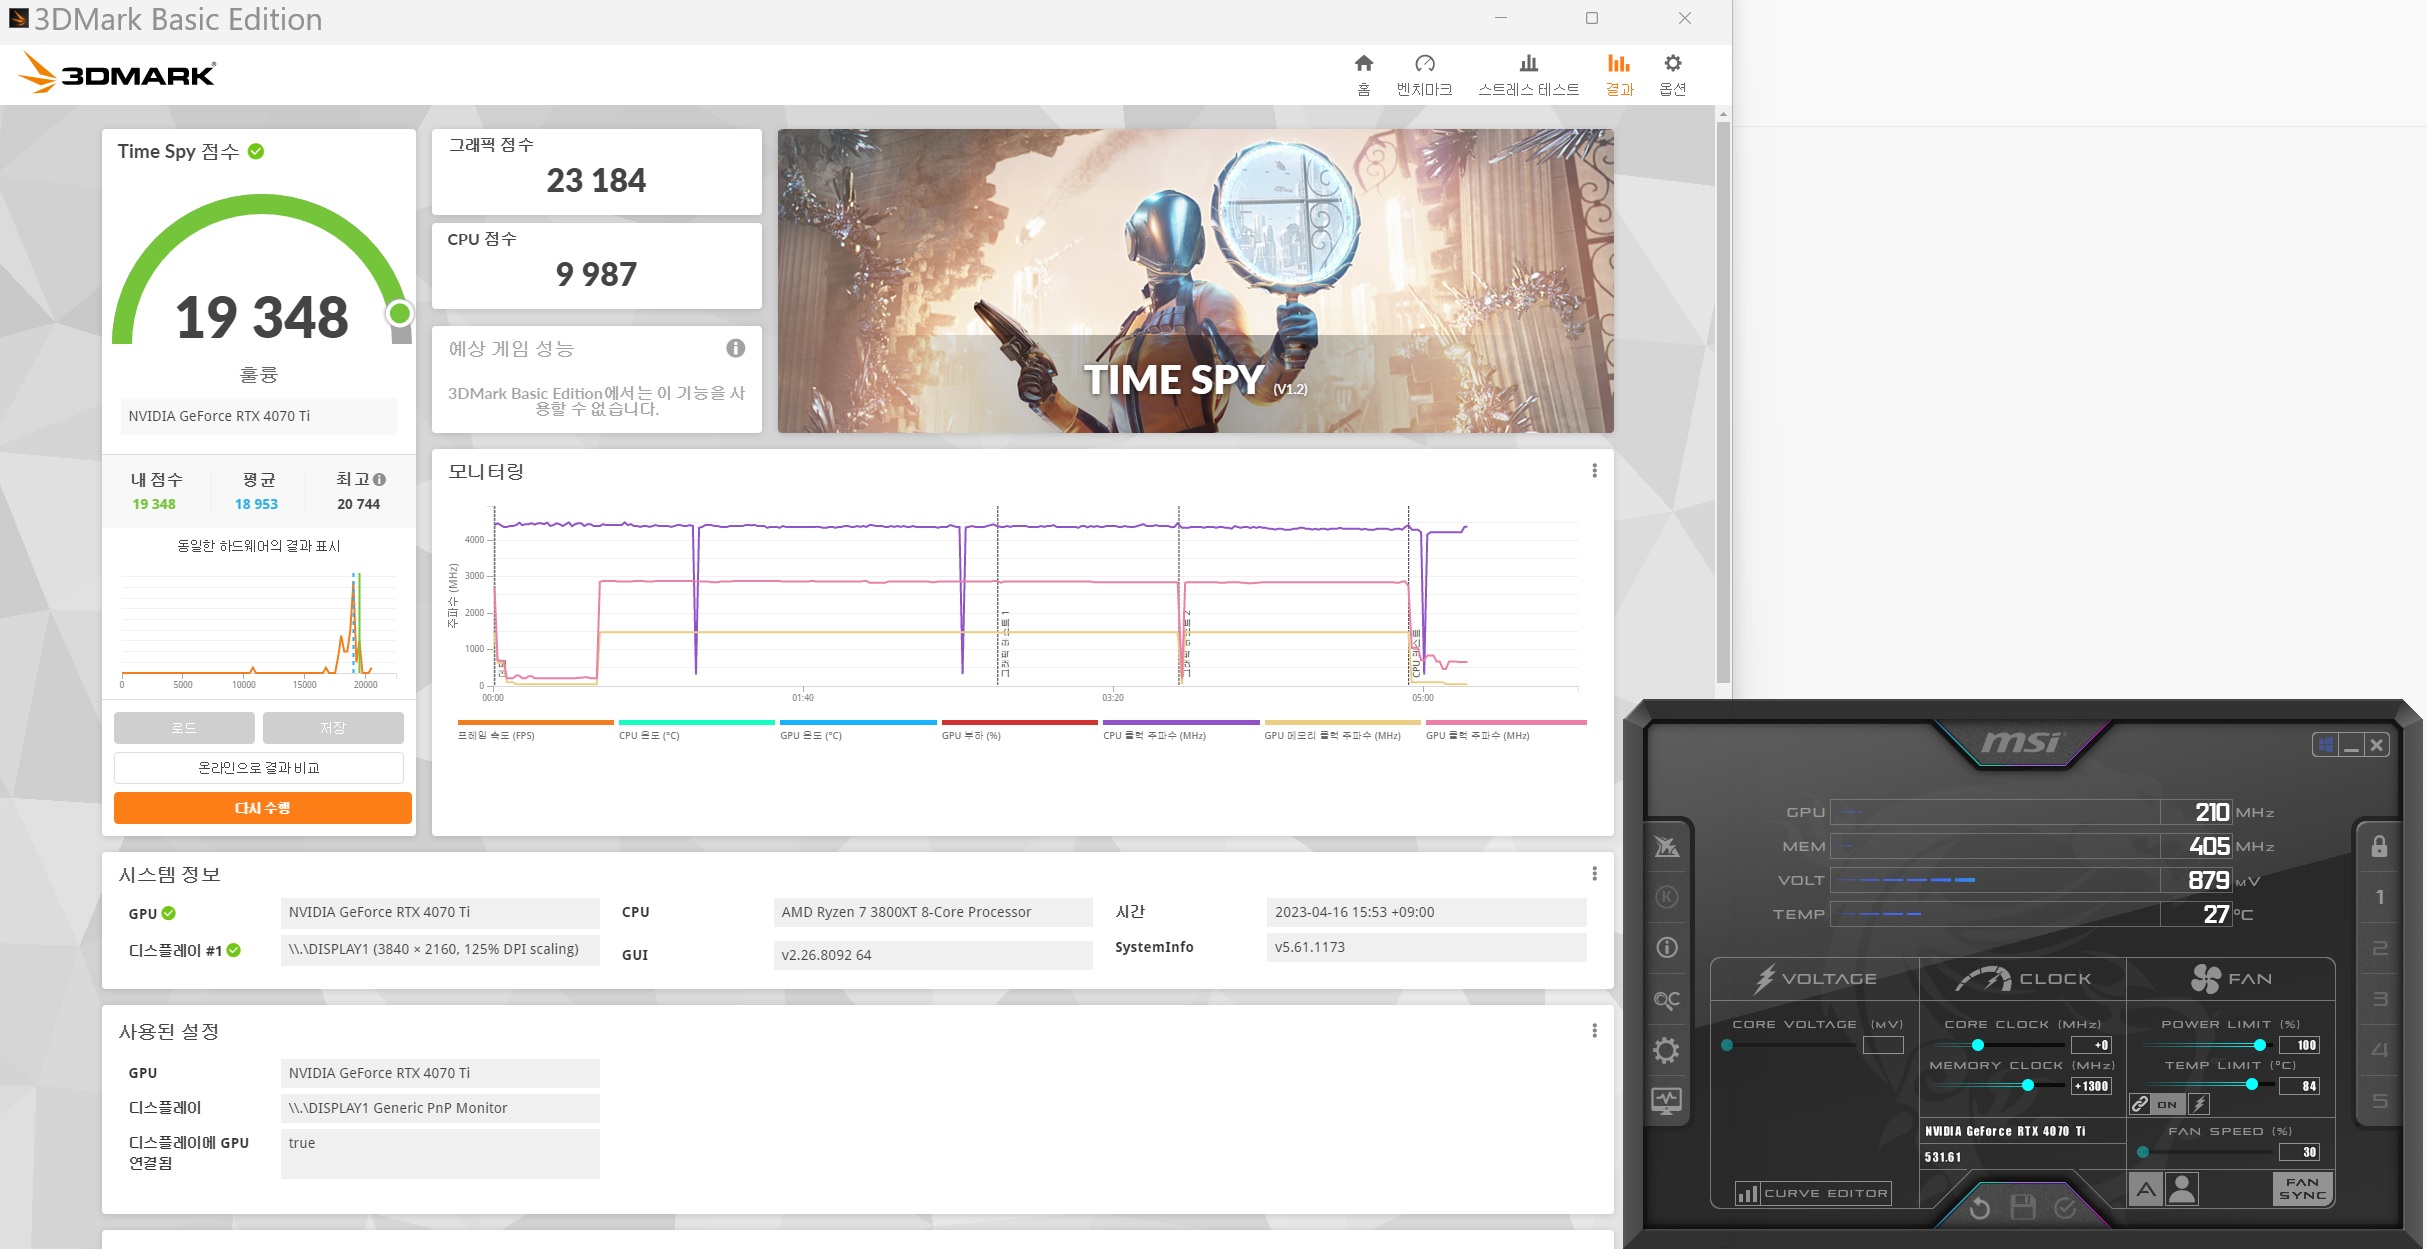Image resolution: width=2427 pixels, height=1249 pixels.
Task: Click Afterburner core clock slider handle
Action: pos(1977,1045)
